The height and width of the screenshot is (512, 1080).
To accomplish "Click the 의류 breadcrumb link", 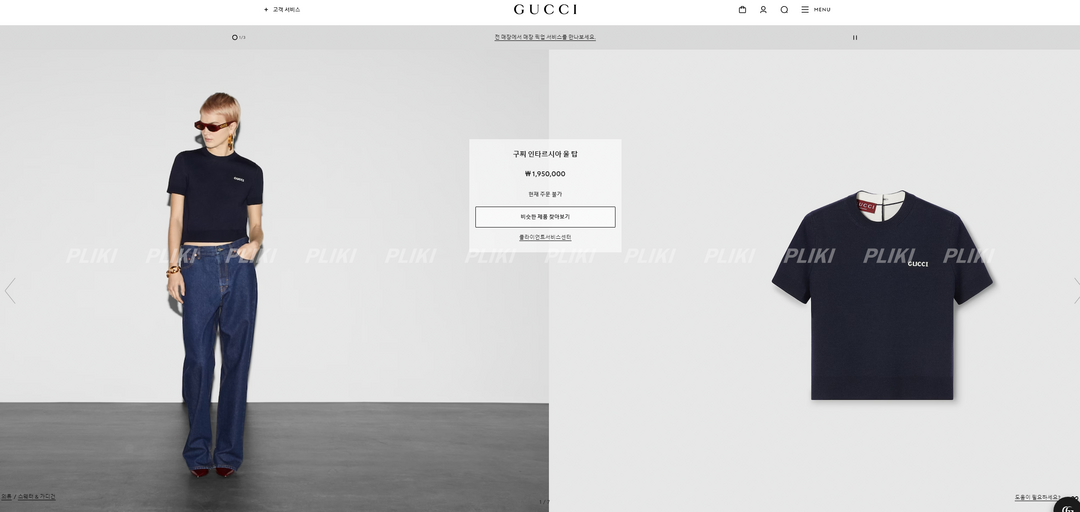I will coord(6,496).
